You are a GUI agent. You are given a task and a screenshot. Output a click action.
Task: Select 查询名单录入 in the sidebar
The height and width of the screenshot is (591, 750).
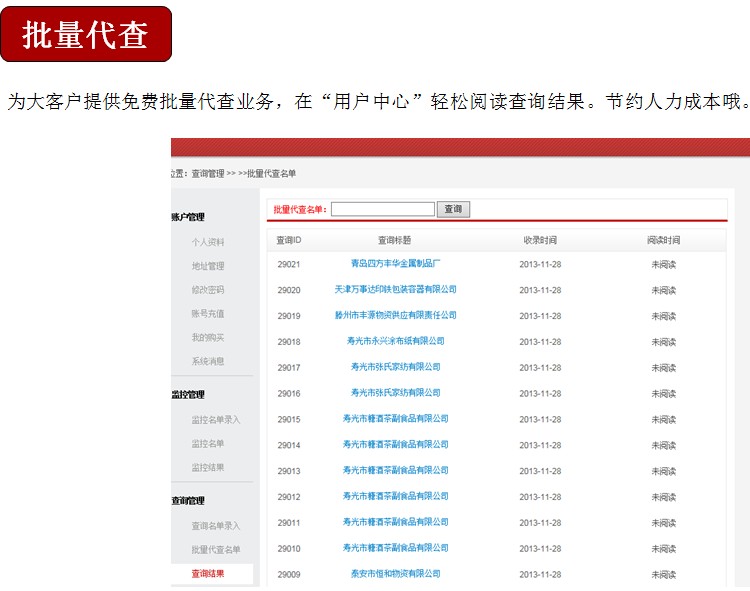coord(216,526)
